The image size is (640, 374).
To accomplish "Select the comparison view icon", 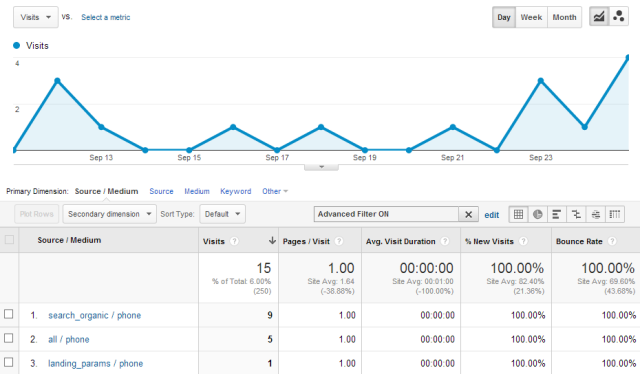I will (576, 214).
